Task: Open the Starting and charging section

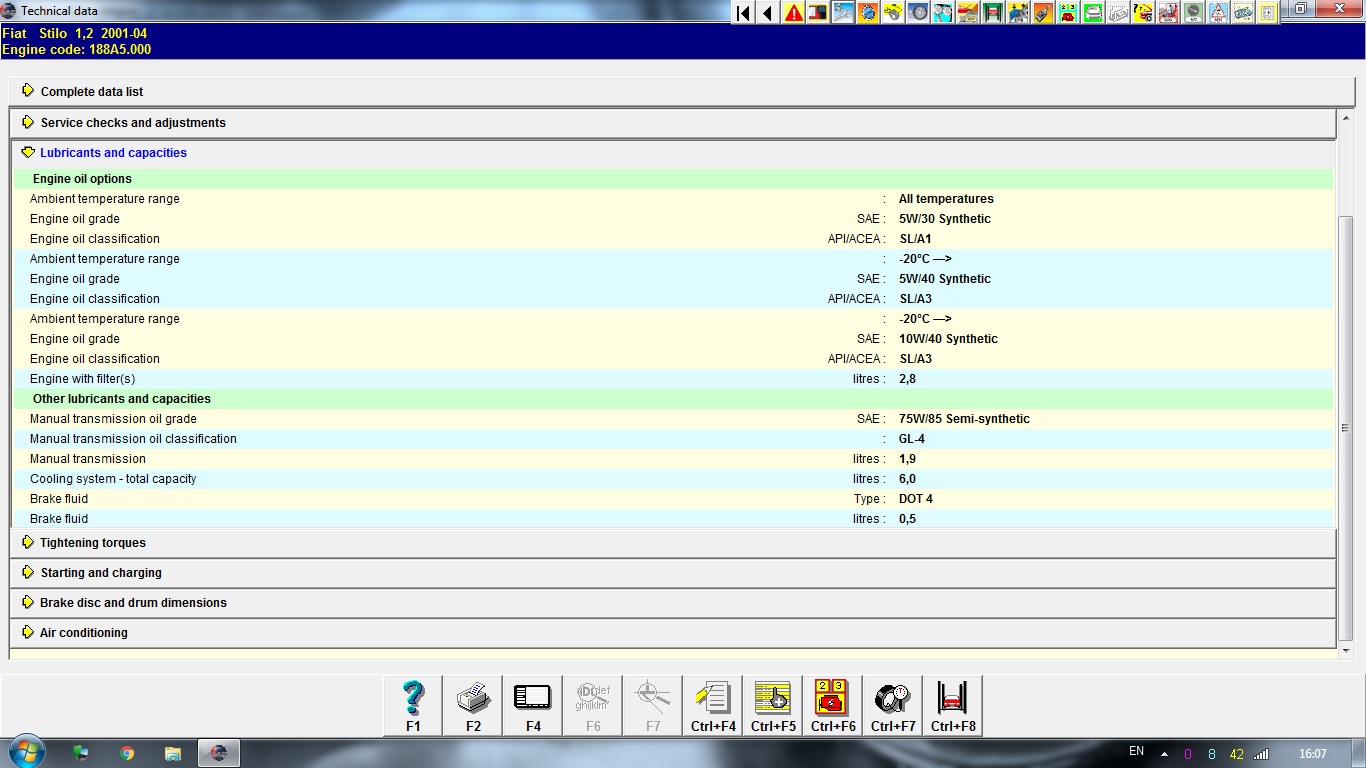Action: coord(101,573)
